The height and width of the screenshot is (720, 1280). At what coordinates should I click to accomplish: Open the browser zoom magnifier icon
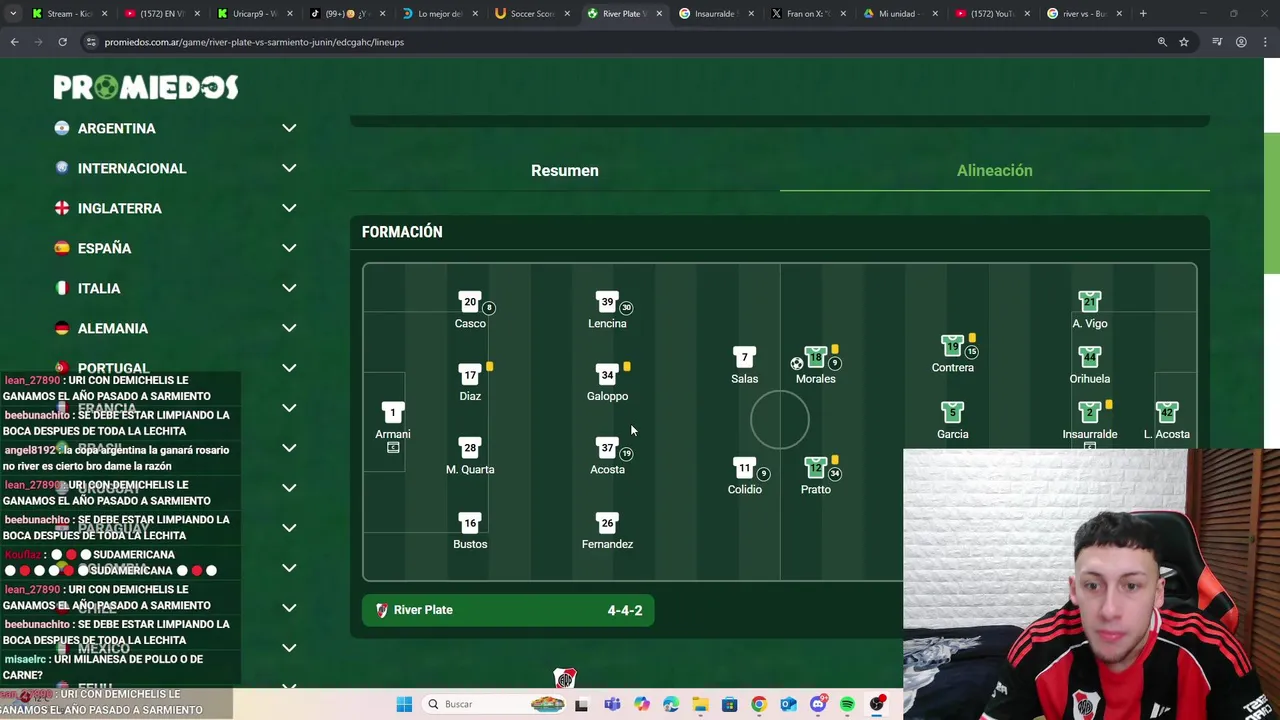click(1162, 42)
